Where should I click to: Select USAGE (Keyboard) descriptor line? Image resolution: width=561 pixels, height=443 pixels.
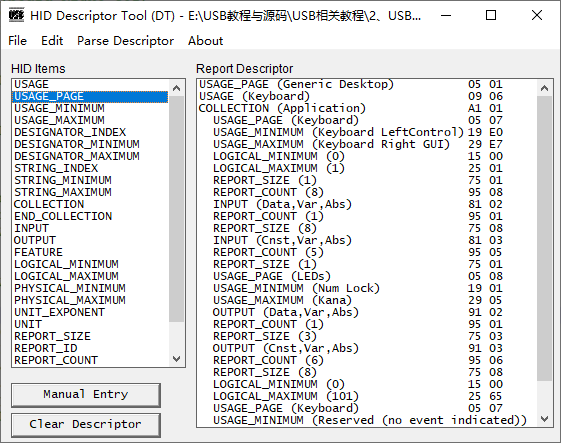[367, 97]
